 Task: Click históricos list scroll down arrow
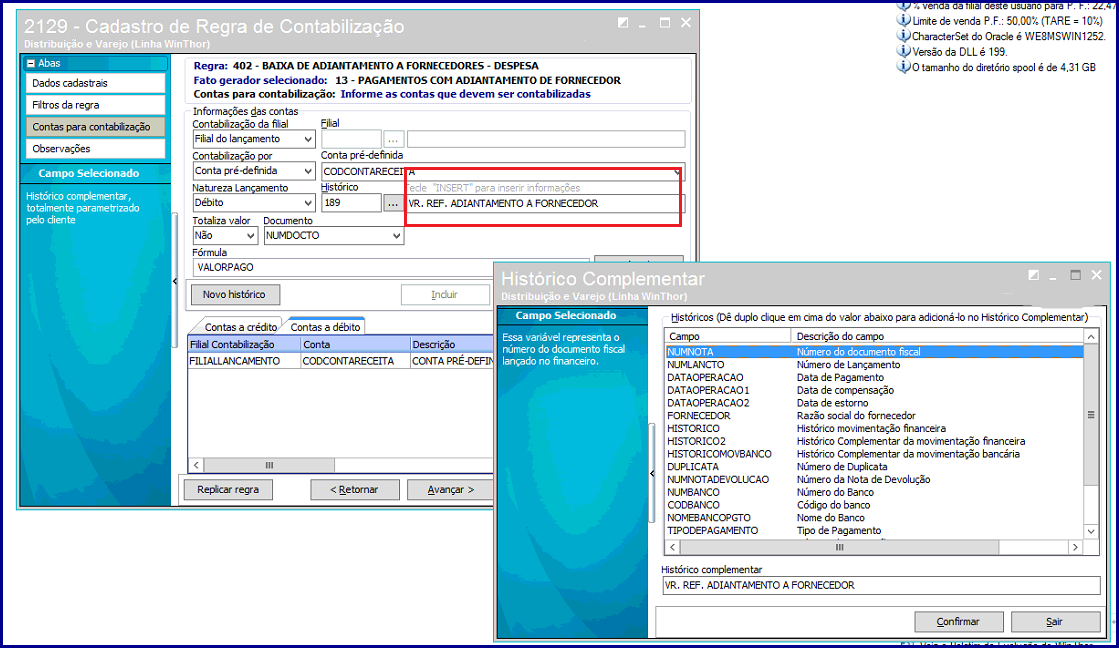click(x=1091, y=532)
